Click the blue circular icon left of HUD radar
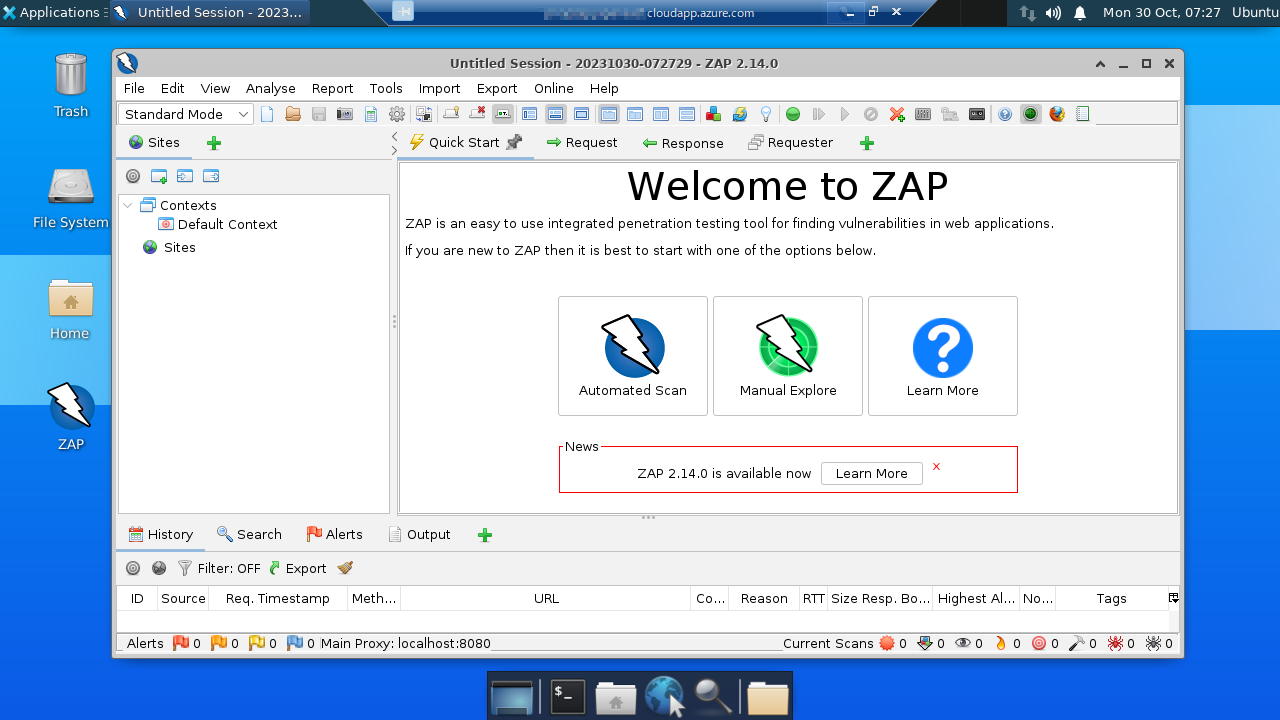This screenshot has width=1280, height=720. (x=1004, y=114)
